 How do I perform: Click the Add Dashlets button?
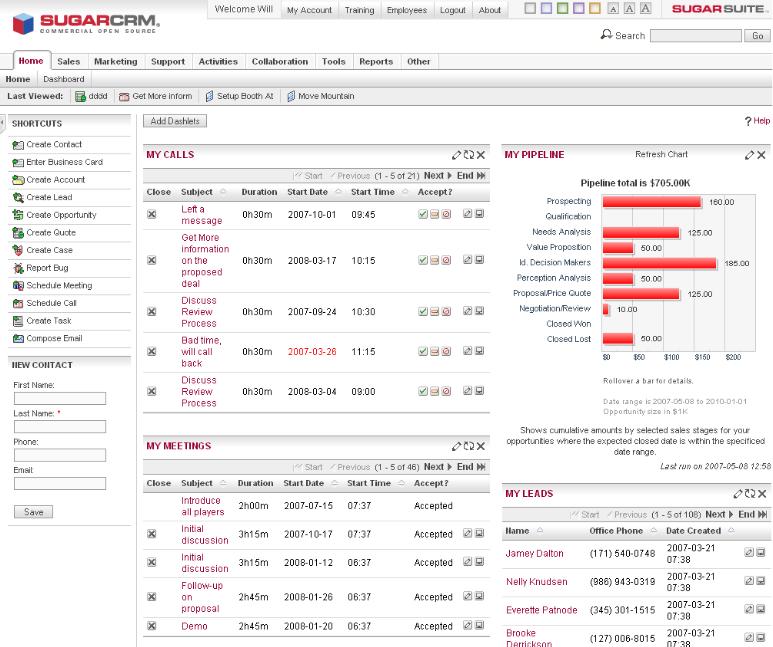(175, 121)
